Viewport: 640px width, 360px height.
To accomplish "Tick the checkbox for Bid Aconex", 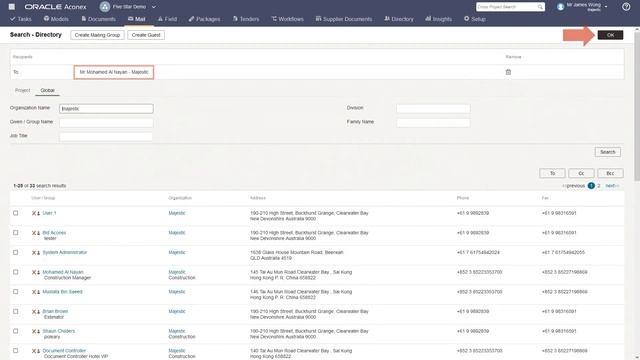I will (16, 233).
